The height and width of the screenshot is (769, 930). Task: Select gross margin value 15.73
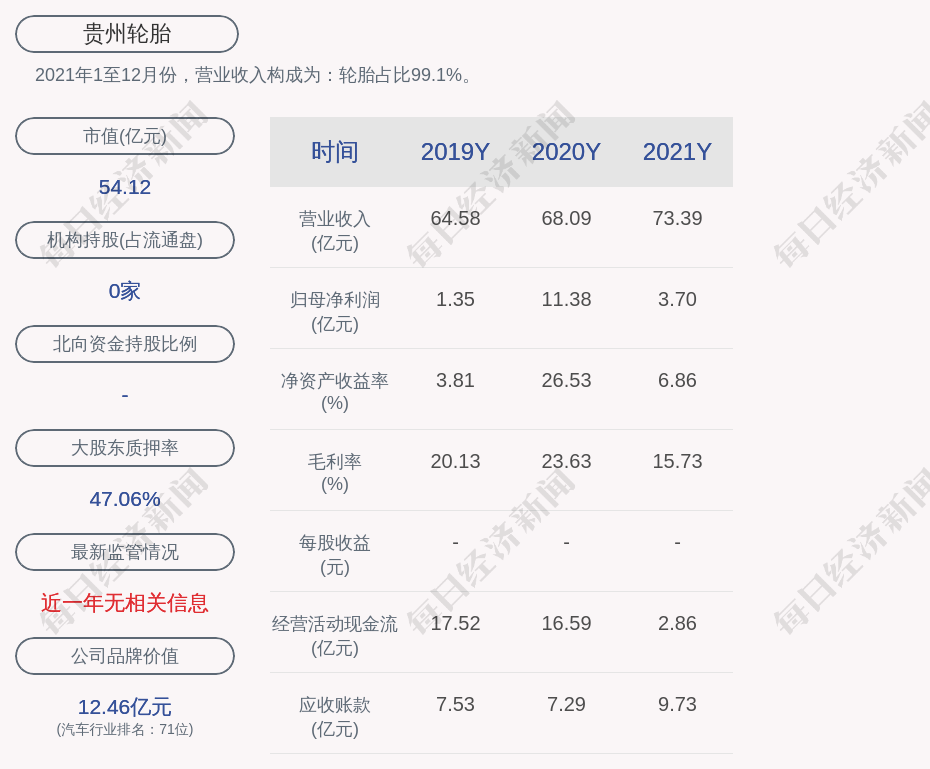click(677, 461)
